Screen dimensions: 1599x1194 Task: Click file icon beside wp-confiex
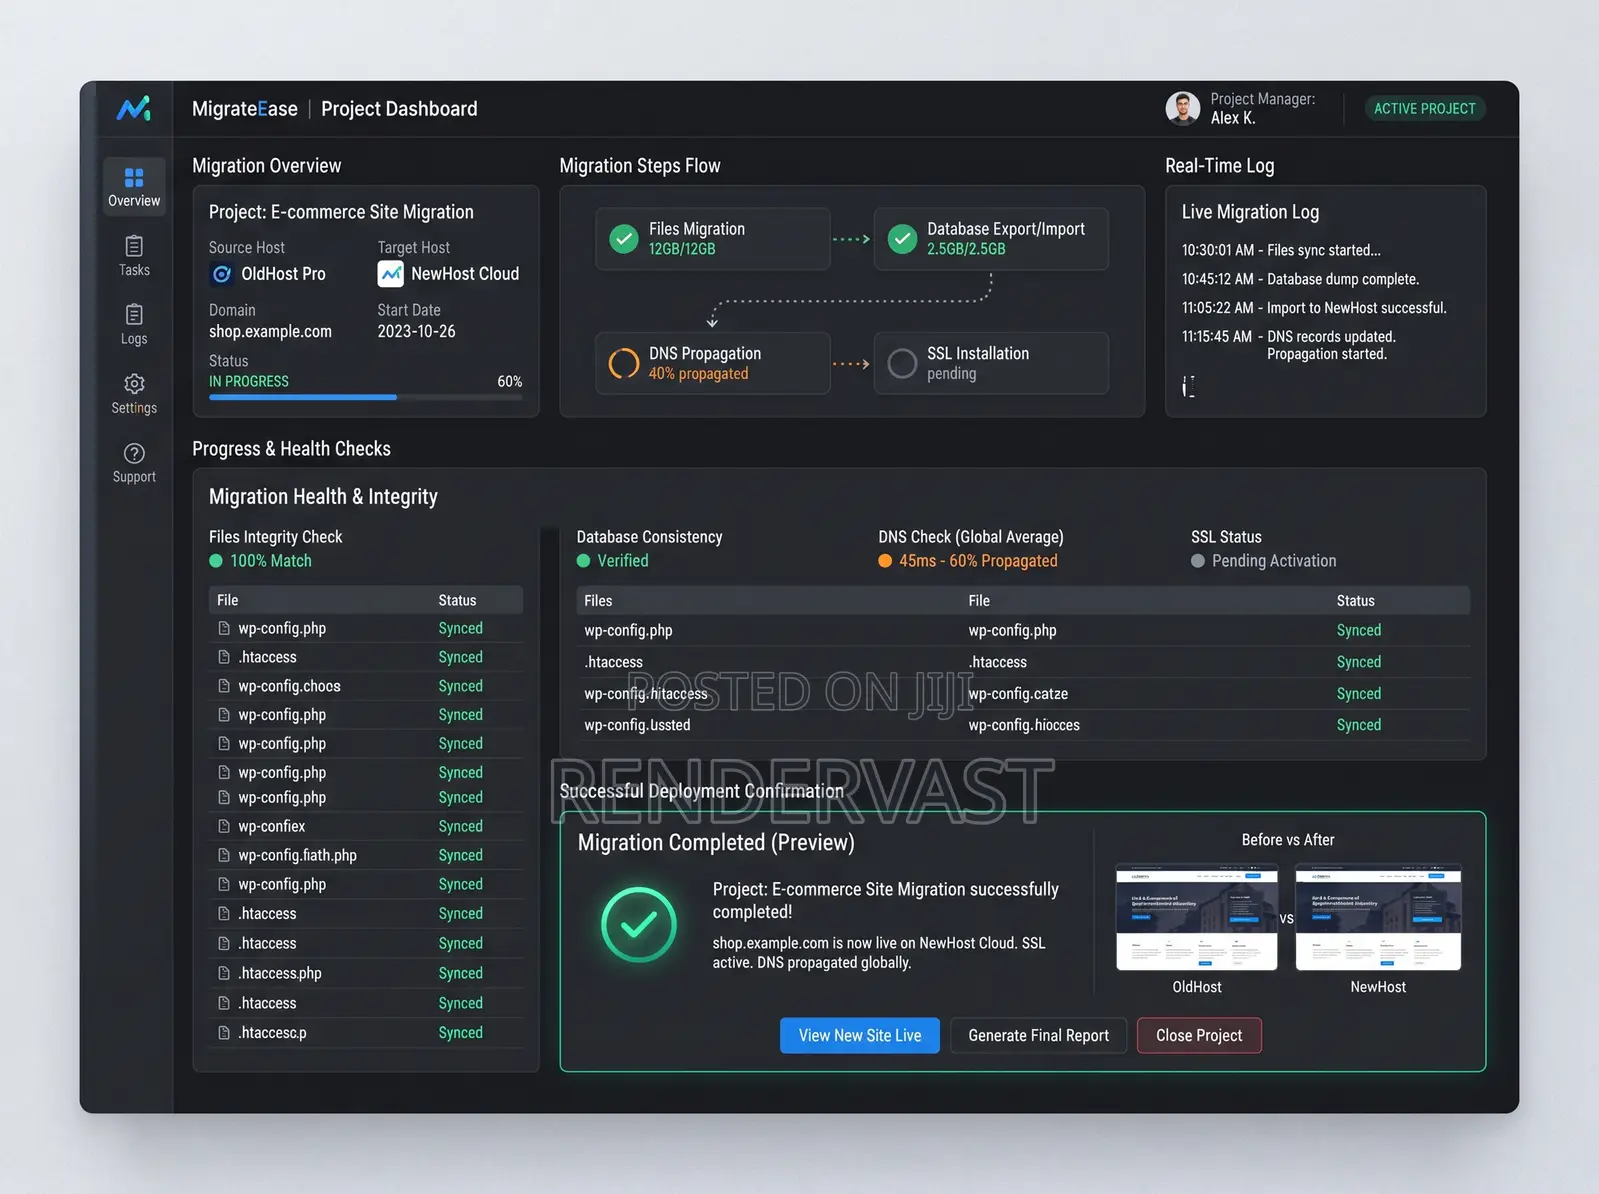tap(224, 826)
